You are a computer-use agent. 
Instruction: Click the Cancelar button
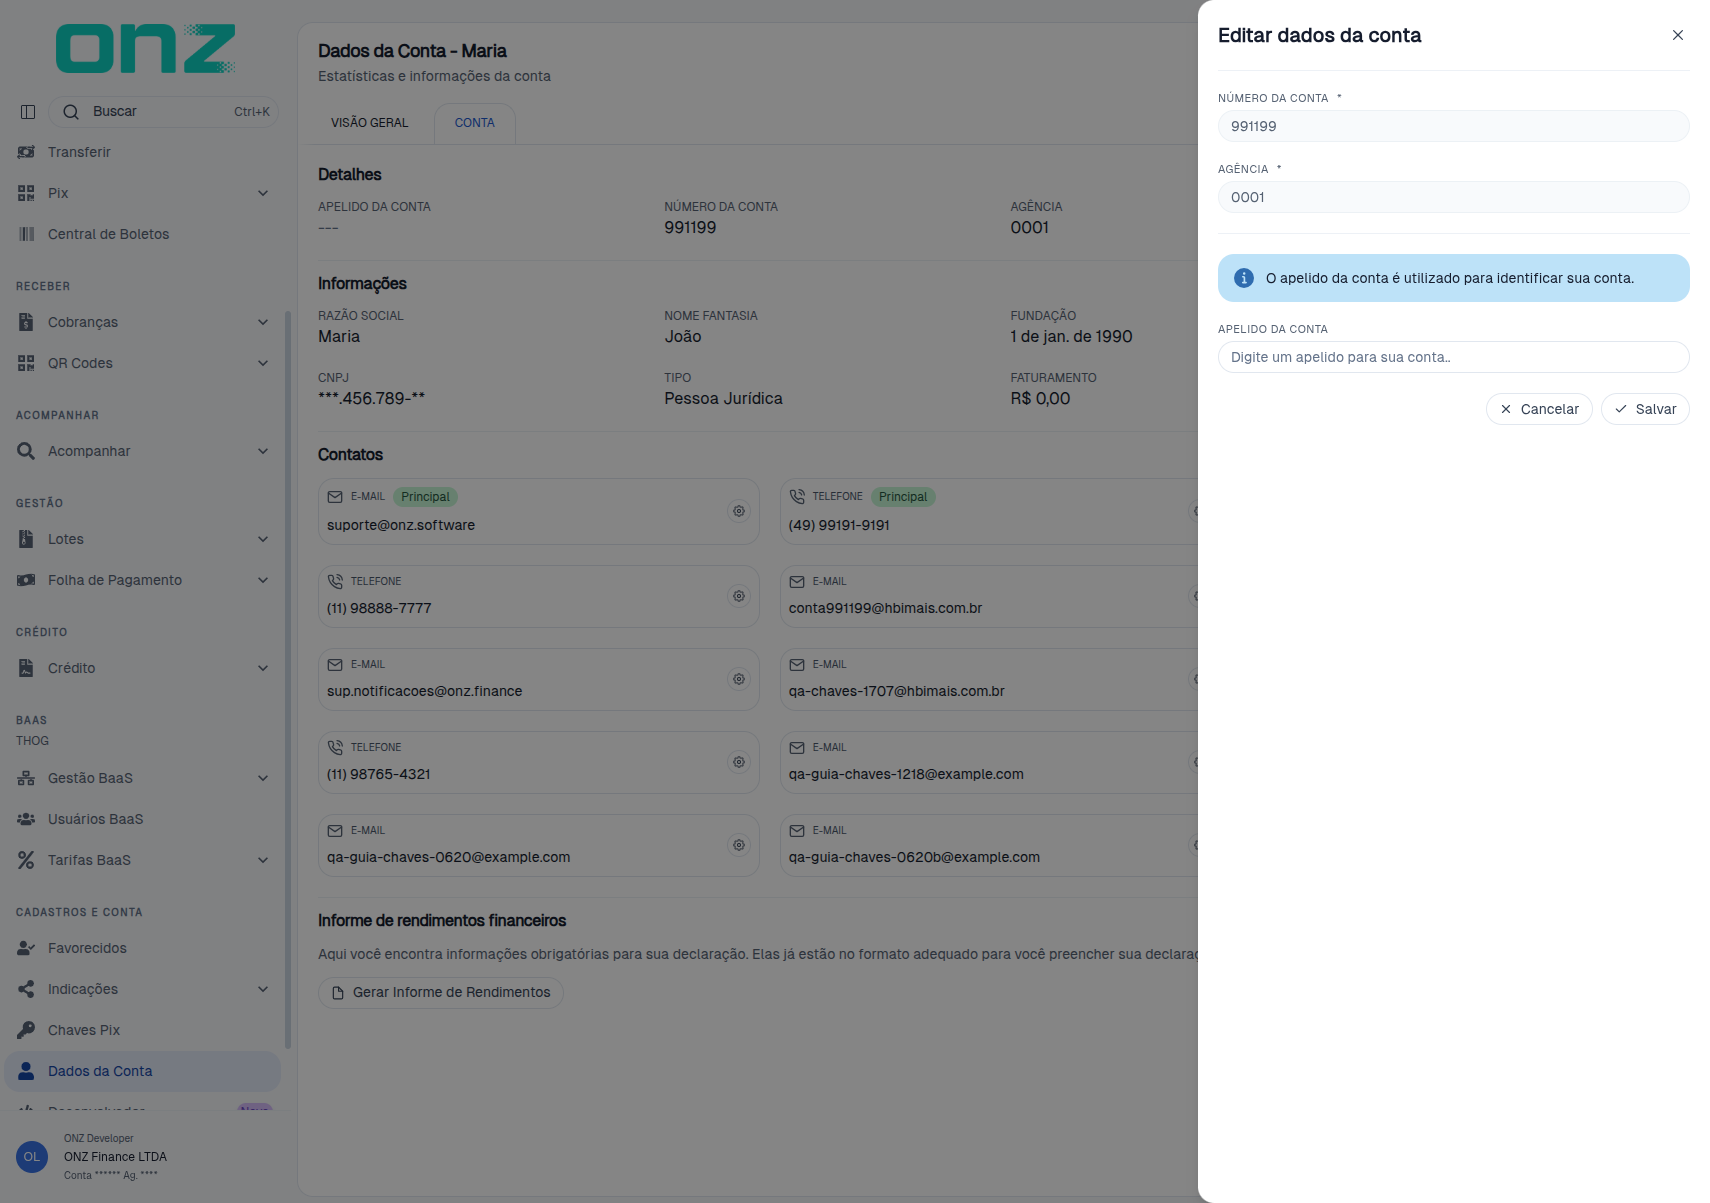pos(1539,409)
